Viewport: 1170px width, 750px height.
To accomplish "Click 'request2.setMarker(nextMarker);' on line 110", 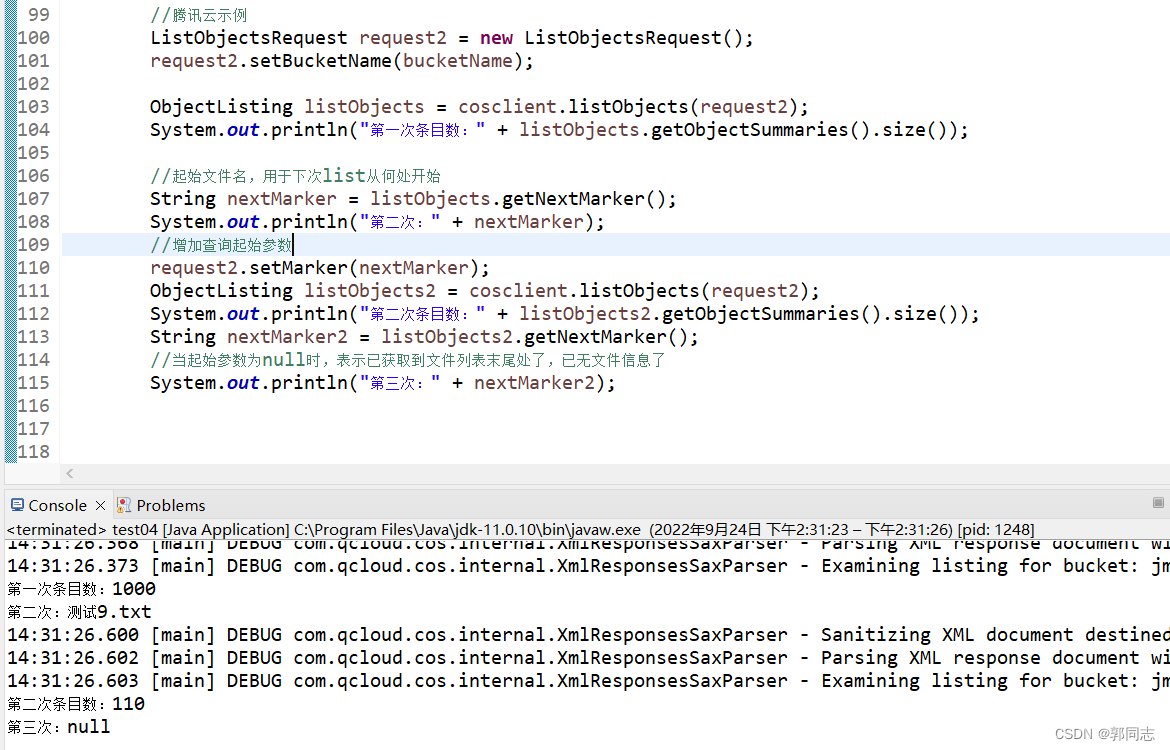I will 319,268.
